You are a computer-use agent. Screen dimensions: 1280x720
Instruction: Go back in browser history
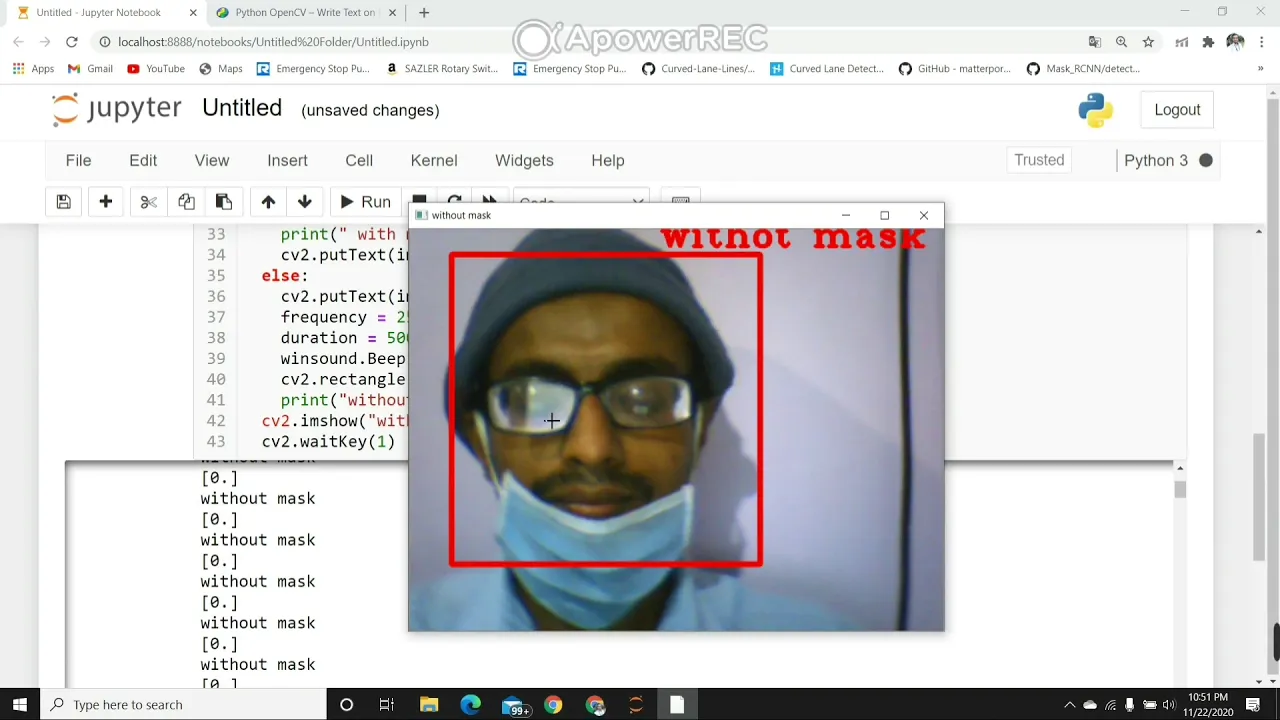point(18,42)
